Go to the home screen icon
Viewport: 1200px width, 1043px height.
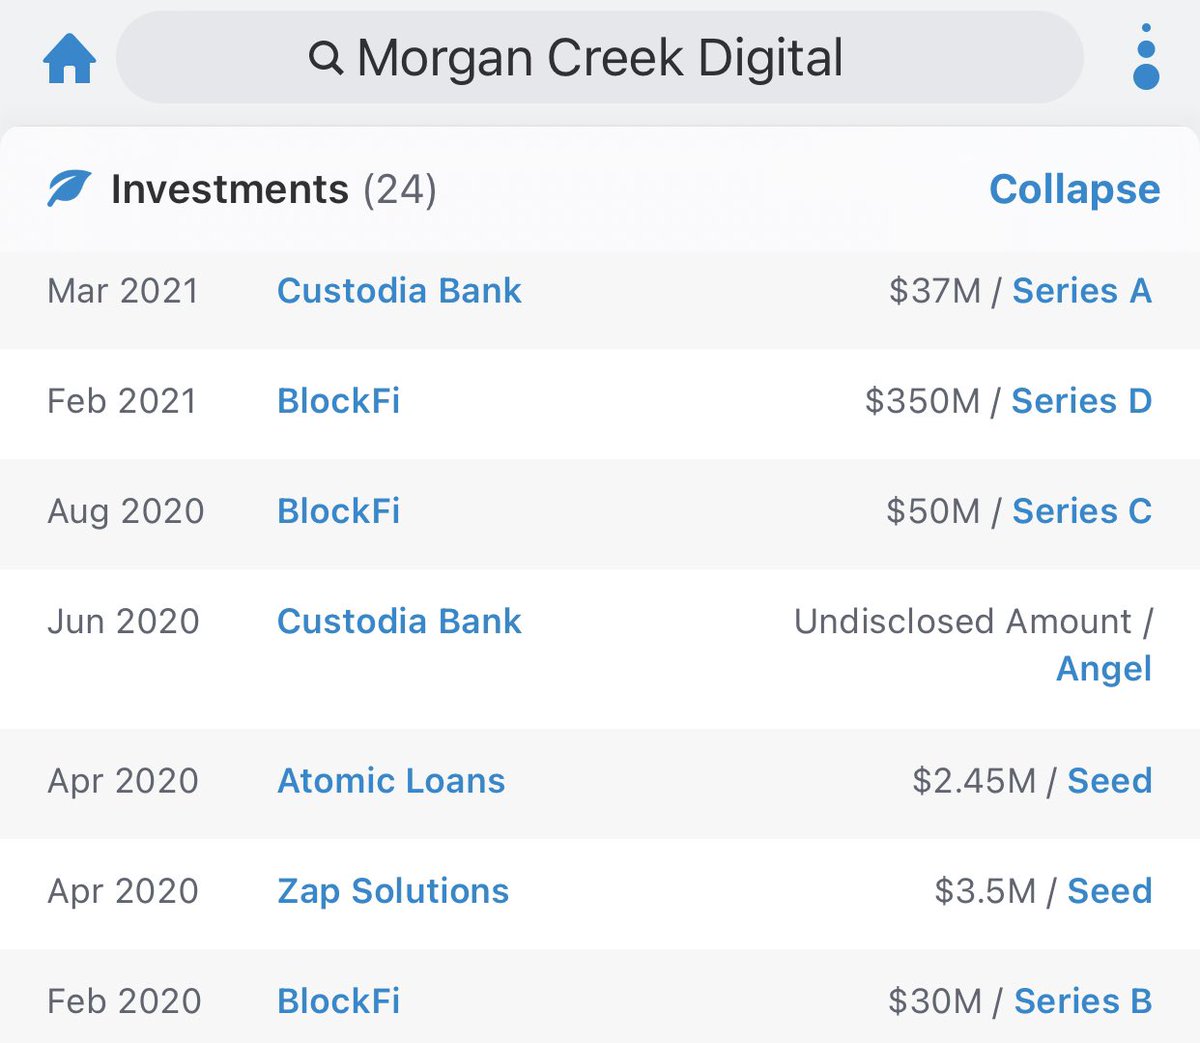pyautogui.click(x=69, y=58)
